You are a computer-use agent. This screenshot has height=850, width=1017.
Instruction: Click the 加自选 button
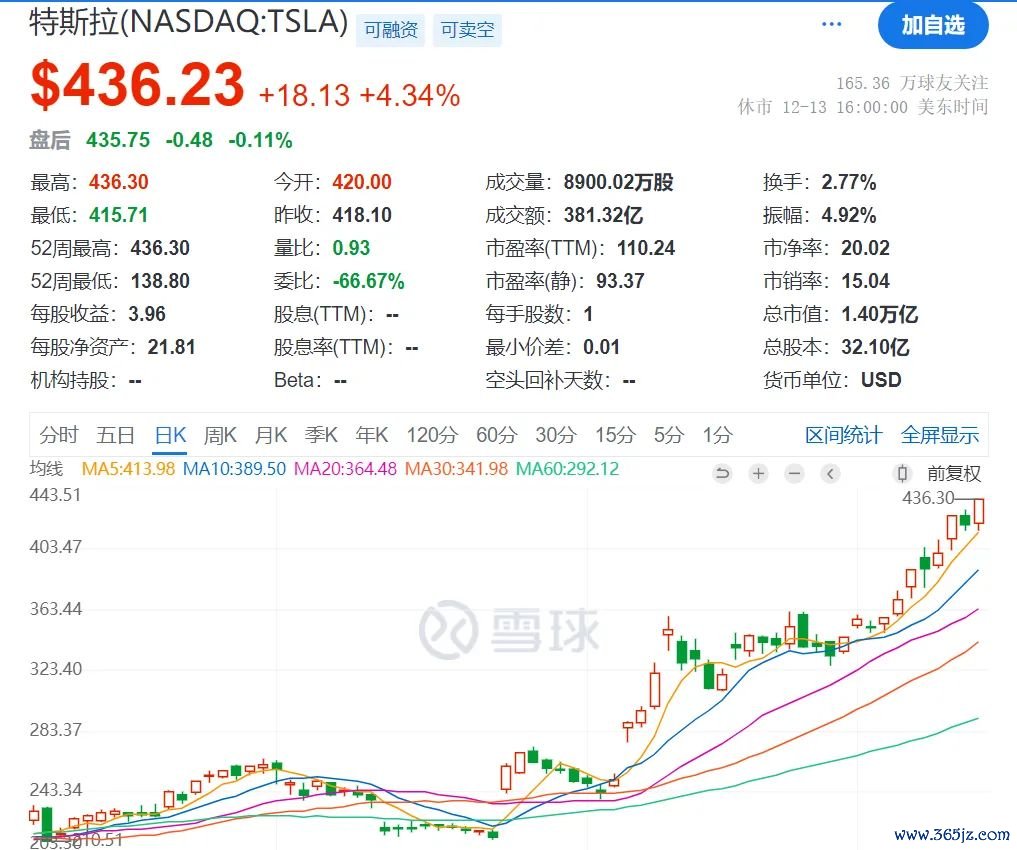point(933,25)
